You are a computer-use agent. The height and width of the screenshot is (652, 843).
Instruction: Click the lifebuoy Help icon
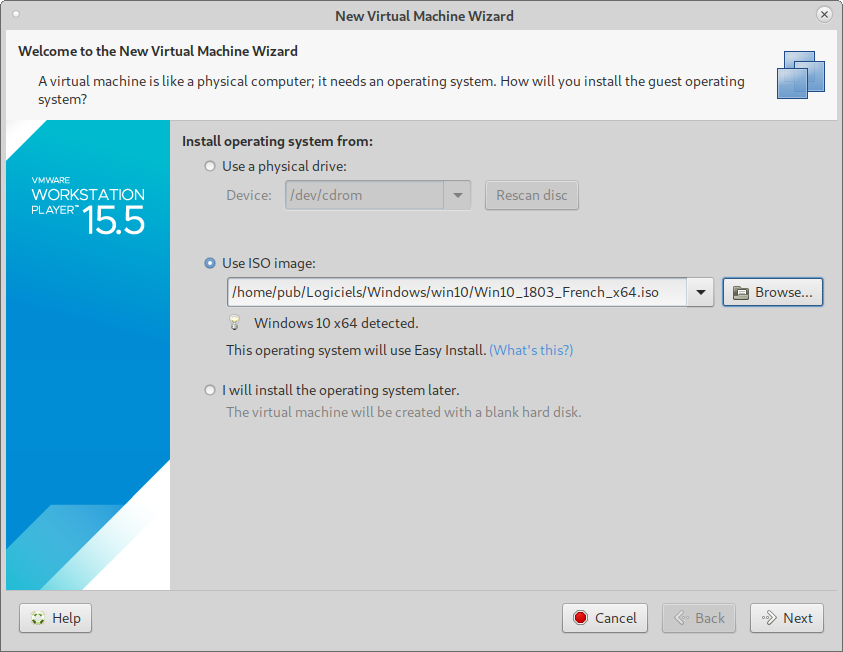38,618
